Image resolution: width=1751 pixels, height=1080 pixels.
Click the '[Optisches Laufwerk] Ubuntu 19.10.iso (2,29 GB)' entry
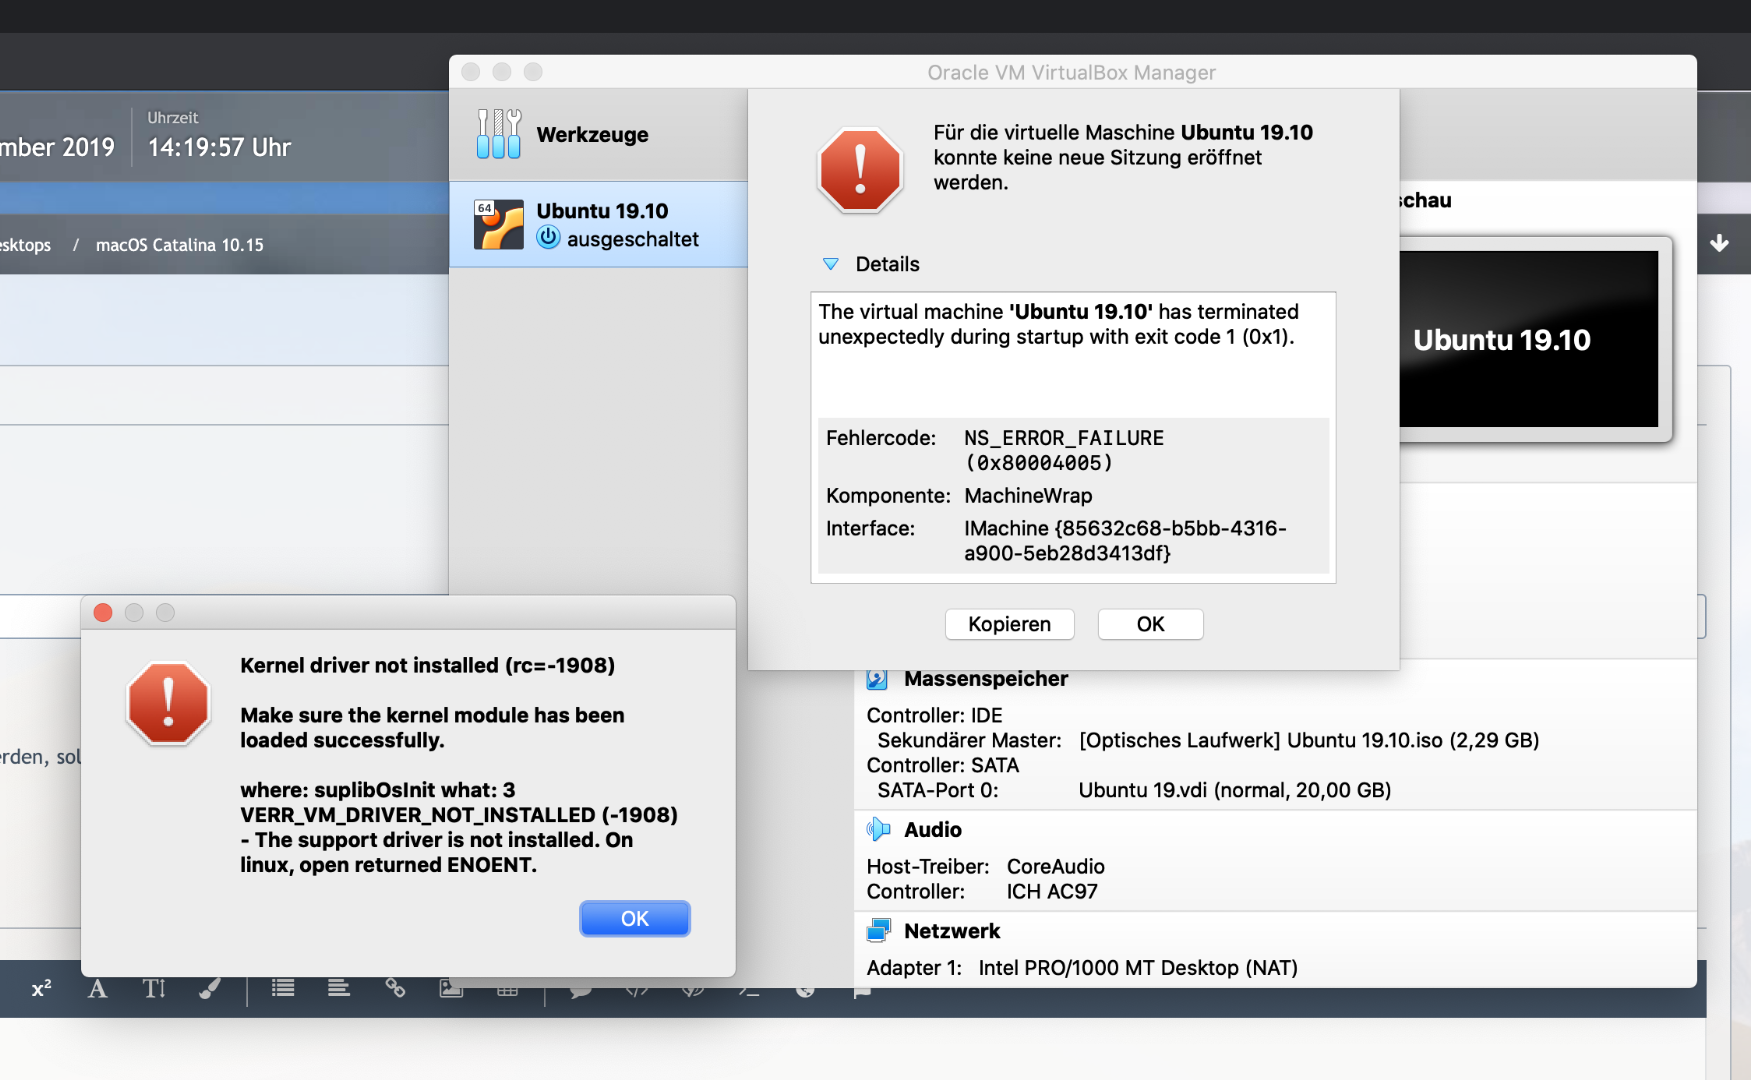click(x=1309, y=741)
